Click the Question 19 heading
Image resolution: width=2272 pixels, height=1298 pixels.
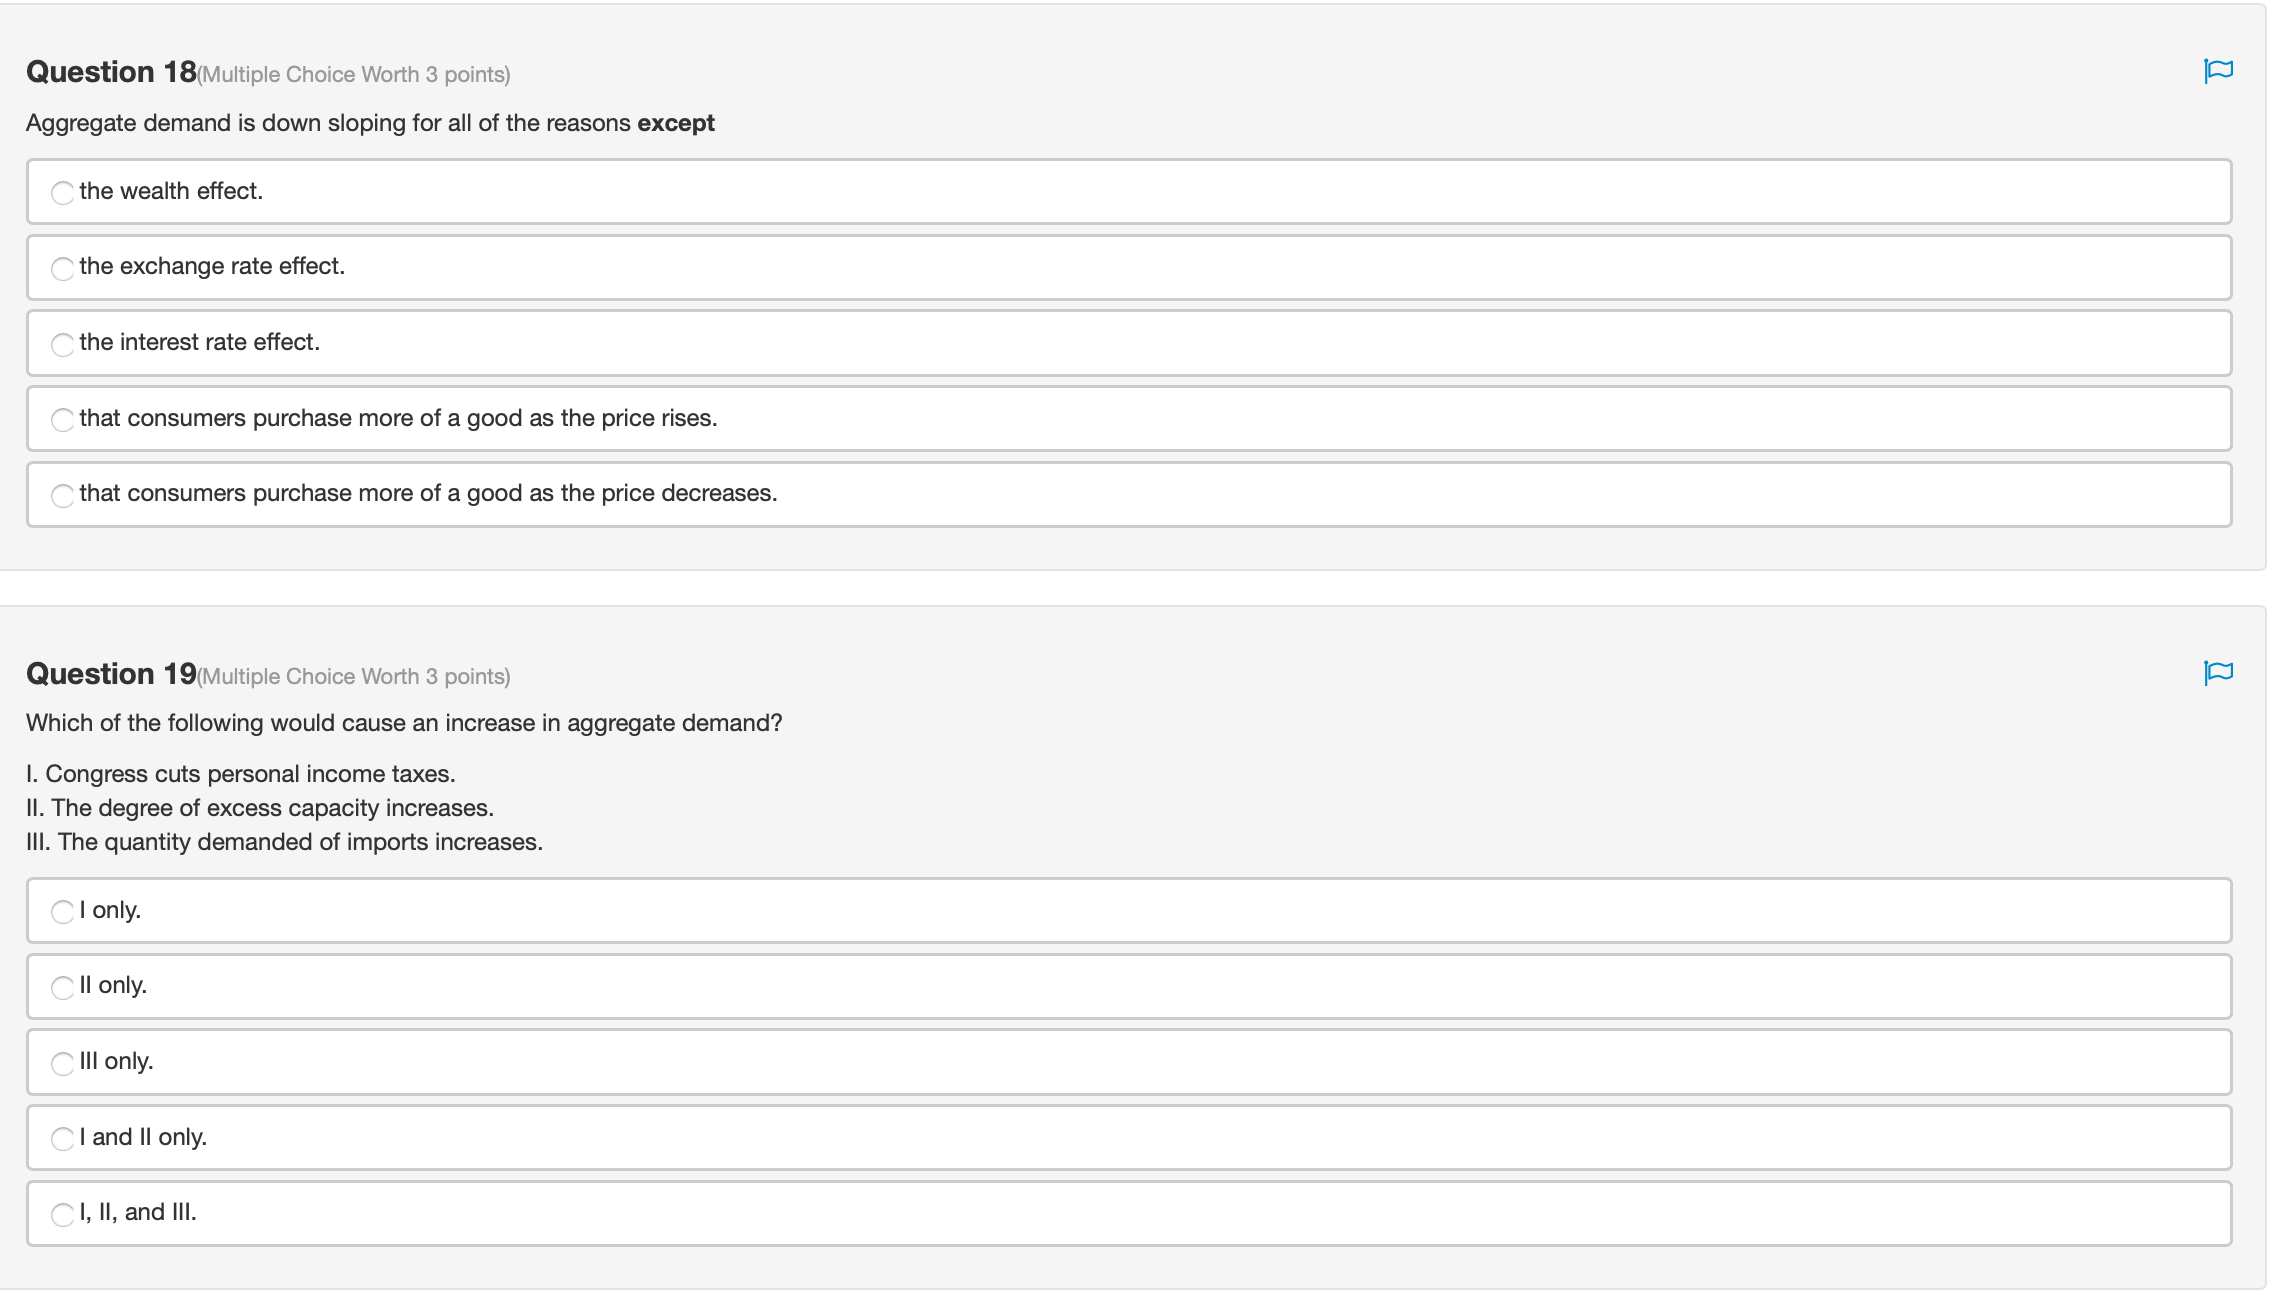111,674
